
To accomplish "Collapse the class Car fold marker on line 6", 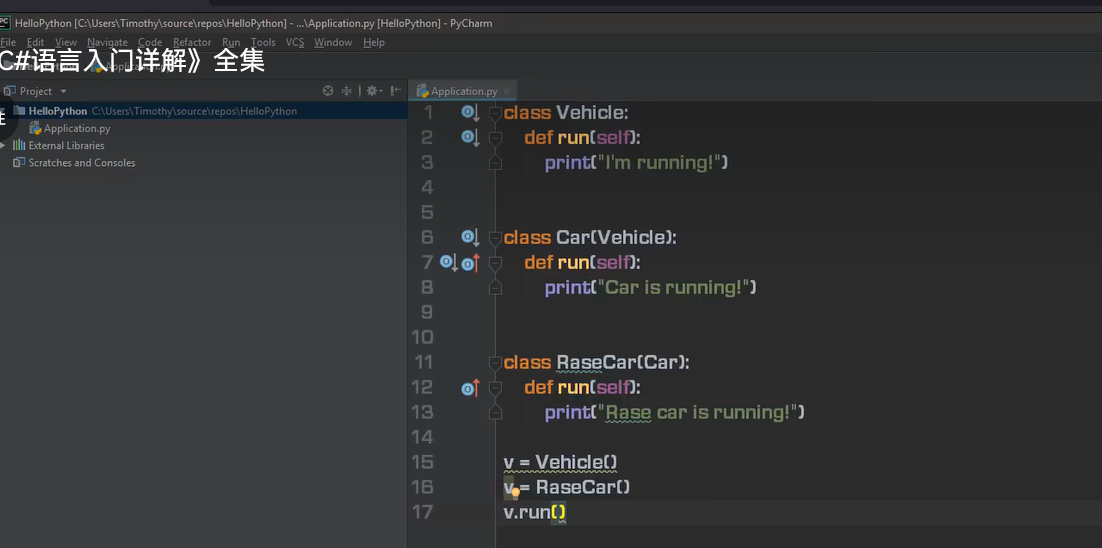I will (495, 238).
